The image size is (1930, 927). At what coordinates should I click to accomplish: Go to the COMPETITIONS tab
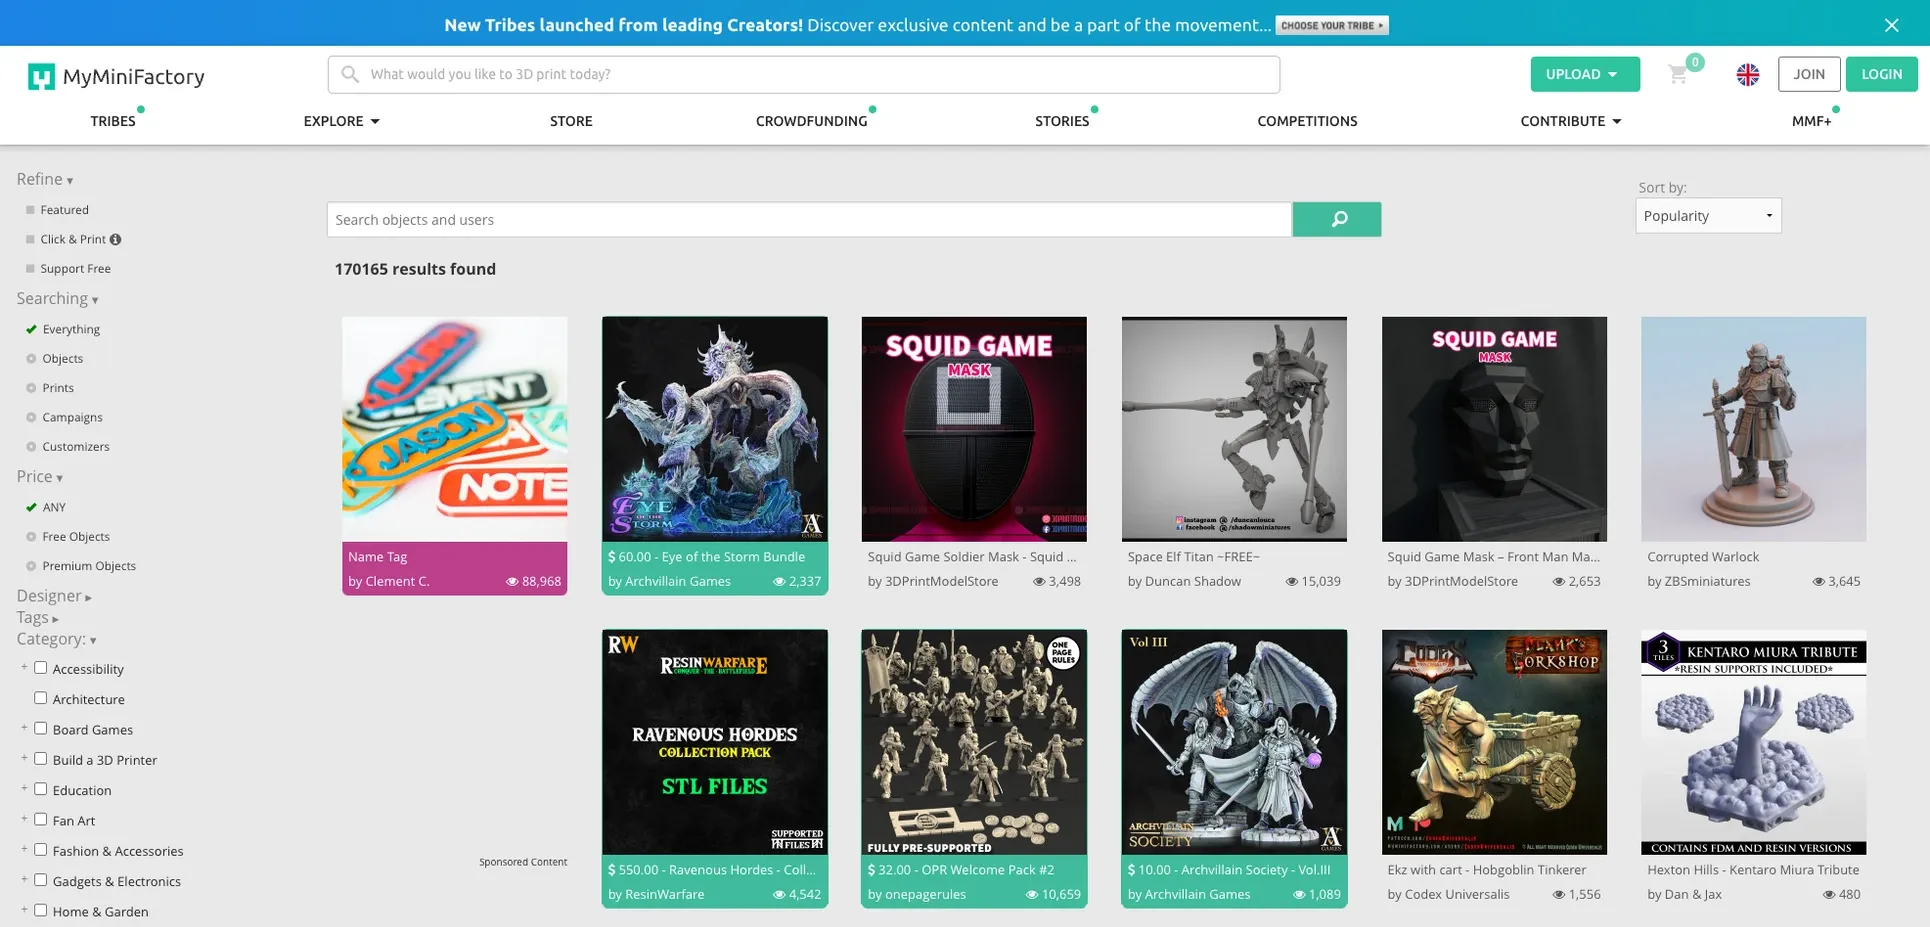(x=1307, y=121)
